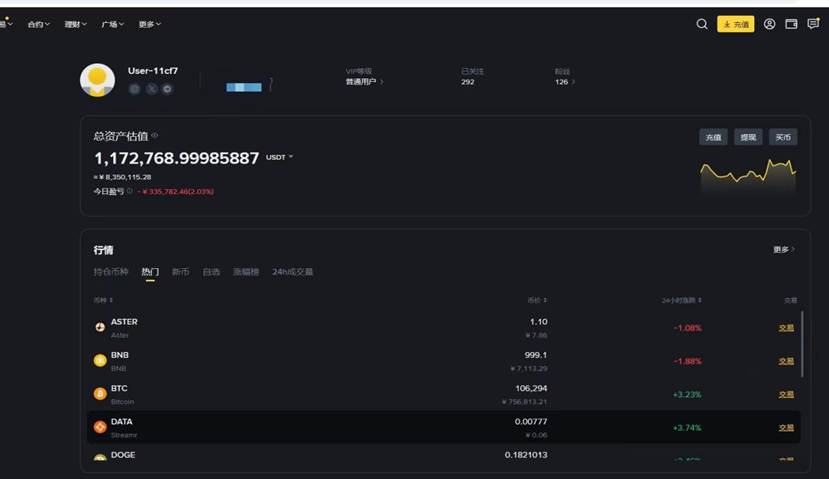829x479 pixels.
Task: Open the messages chat icon
Action: coord(813,24)
